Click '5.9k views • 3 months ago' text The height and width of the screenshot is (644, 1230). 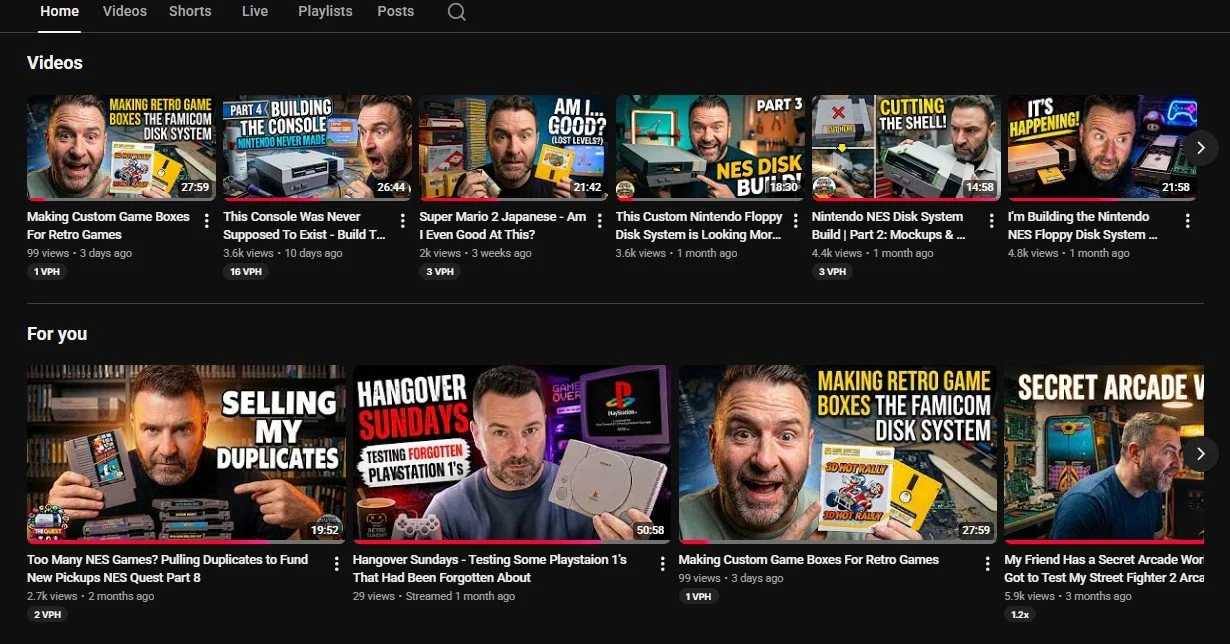click(1068, 596)
